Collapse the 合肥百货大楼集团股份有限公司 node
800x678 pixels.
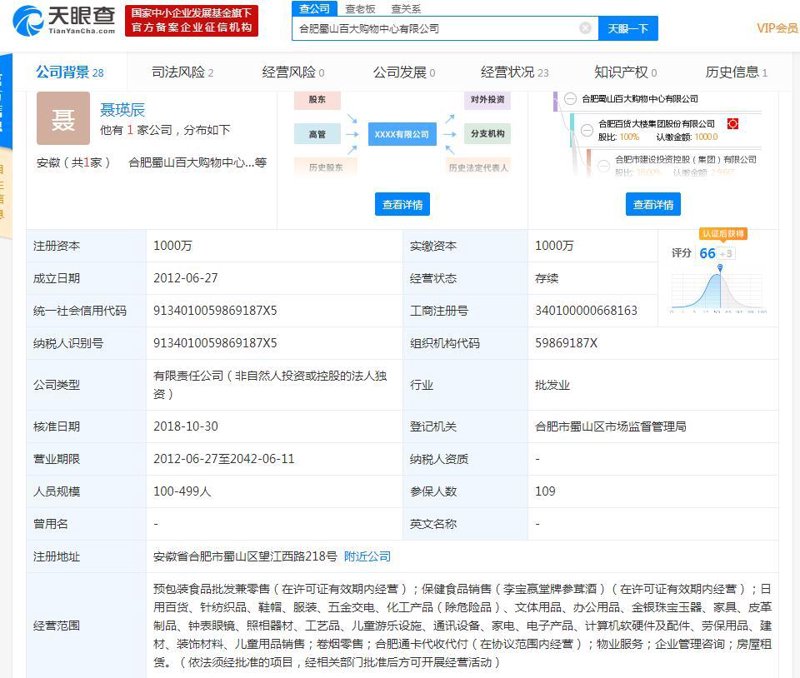click(587, 130)
